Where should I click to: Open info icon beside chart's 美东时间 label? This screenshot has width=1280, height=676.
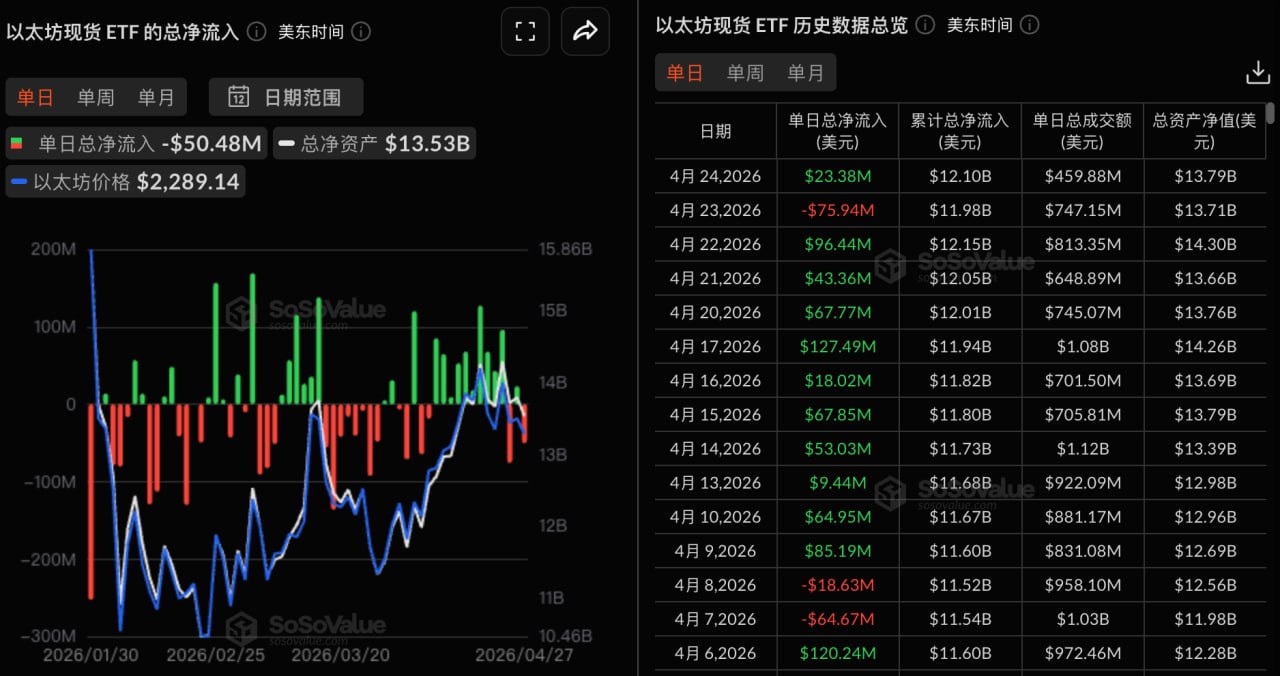pyautogui.click(x=361, y=32)
